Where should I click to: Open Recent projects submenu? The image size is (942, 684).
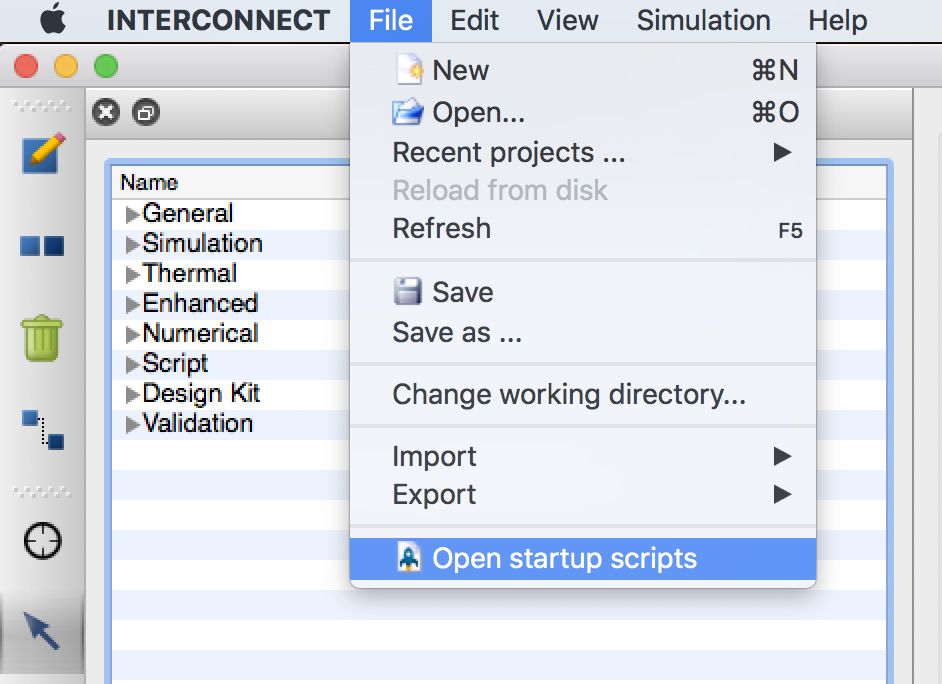[x=583, y=153]
